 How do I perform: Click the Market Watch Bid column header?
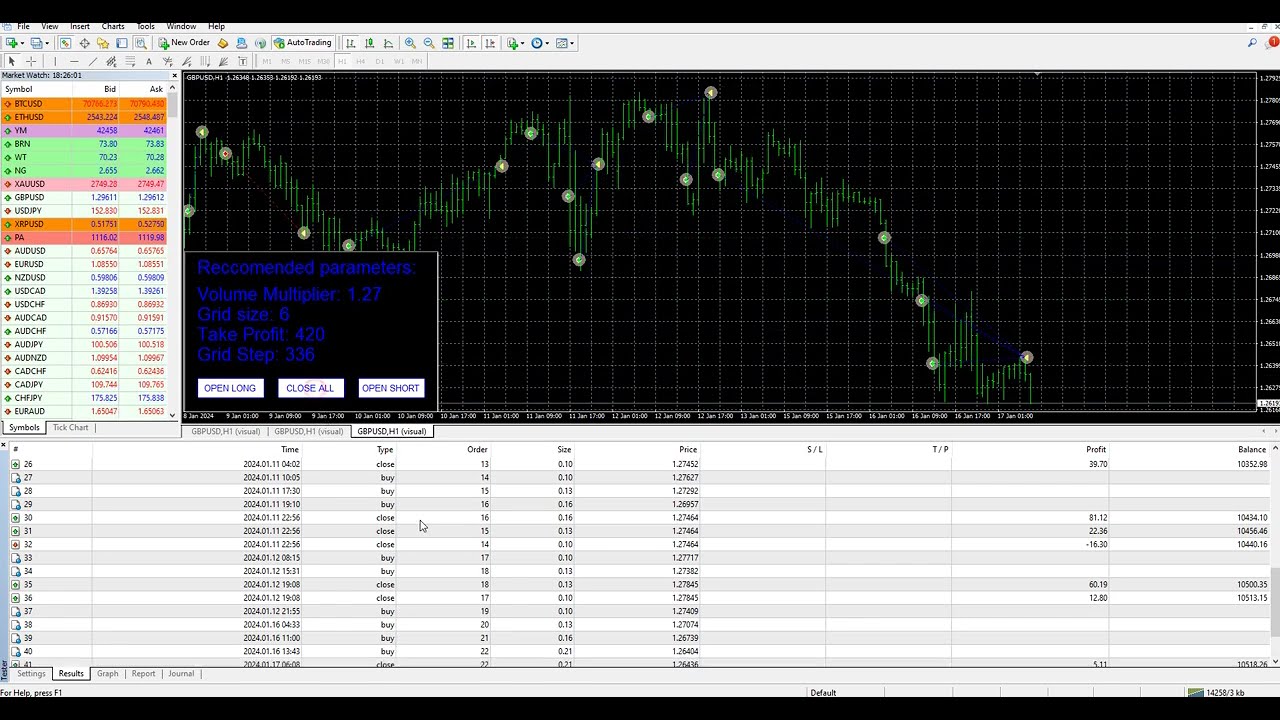pos(110,90)
